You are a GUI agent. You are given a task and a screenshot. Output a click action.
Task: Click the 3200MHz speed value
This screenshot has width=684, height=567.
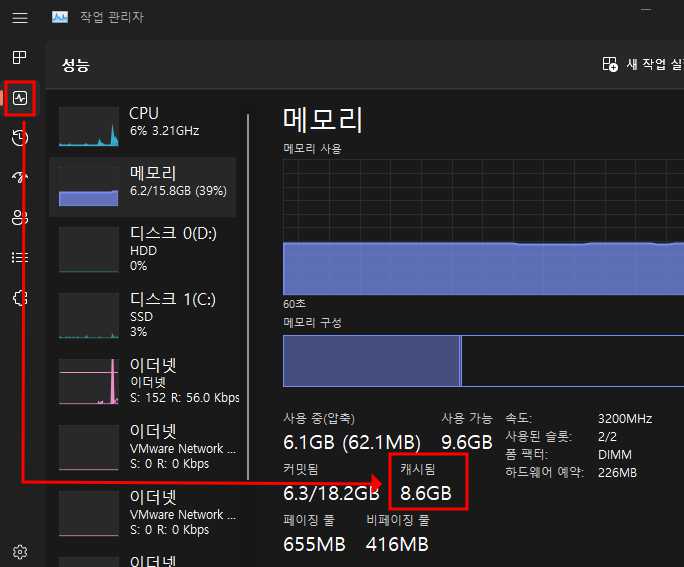pos(625,419)
